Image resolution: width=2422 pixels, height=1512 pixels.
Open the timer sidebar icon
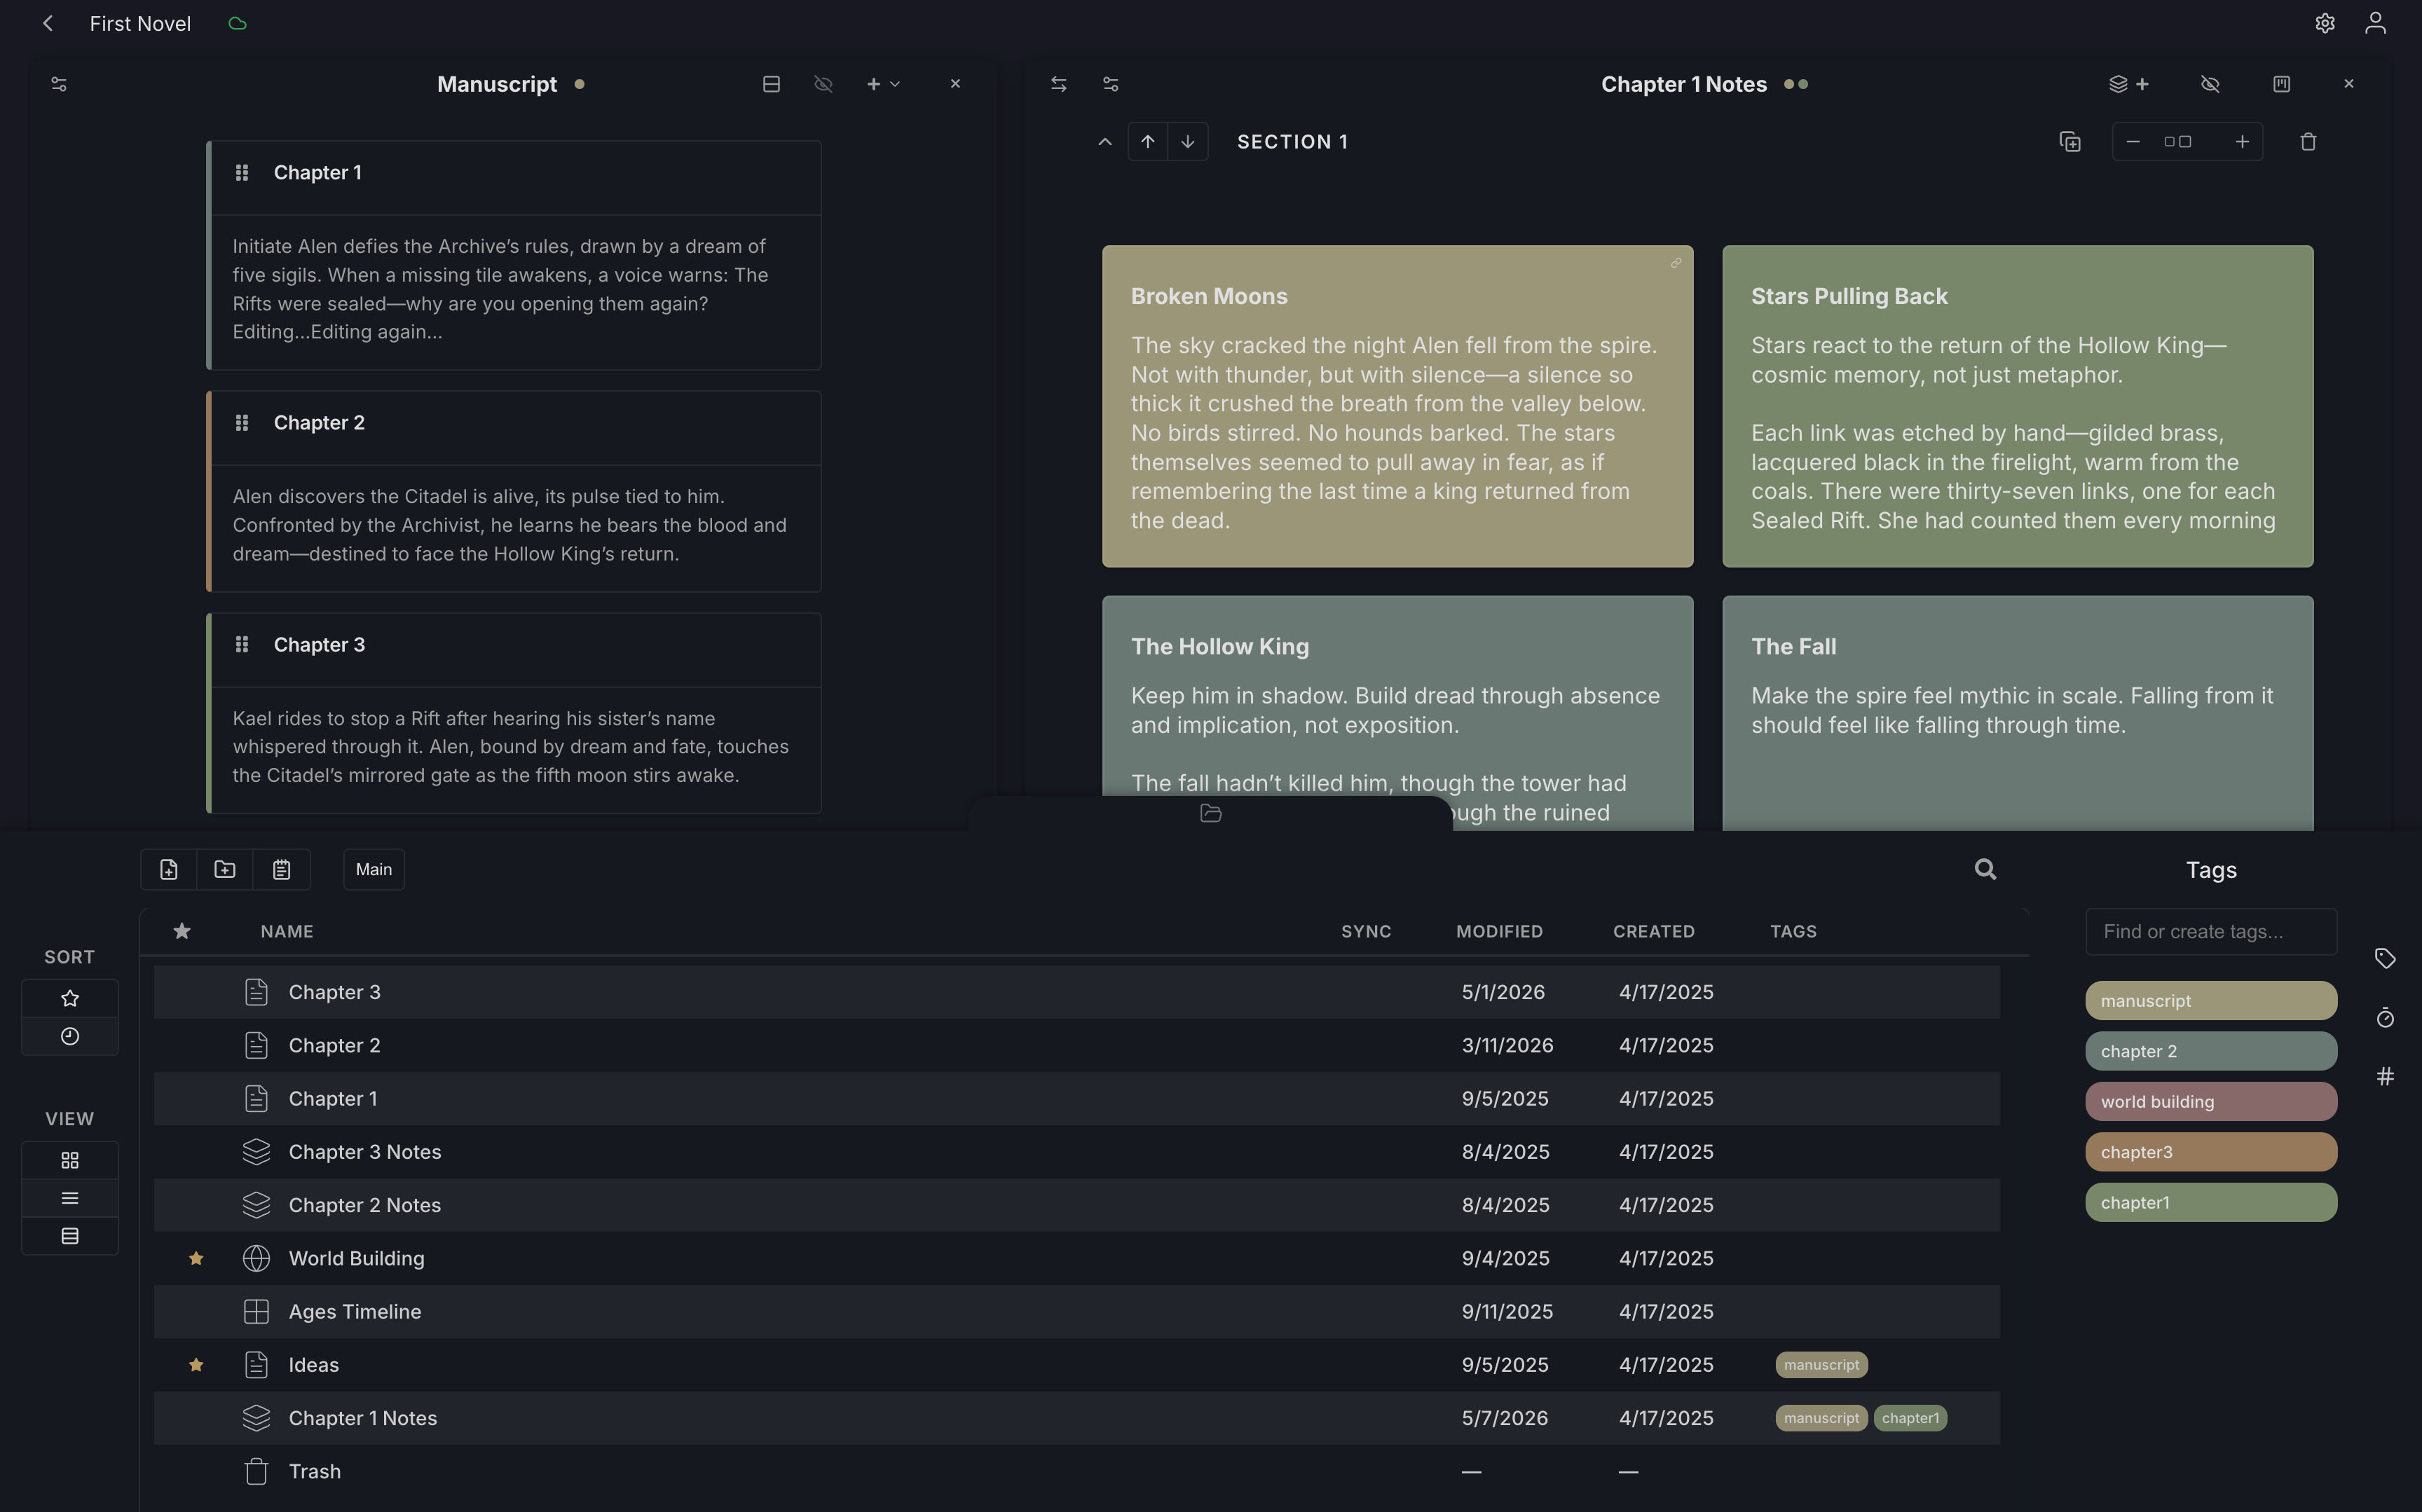2384,1018
